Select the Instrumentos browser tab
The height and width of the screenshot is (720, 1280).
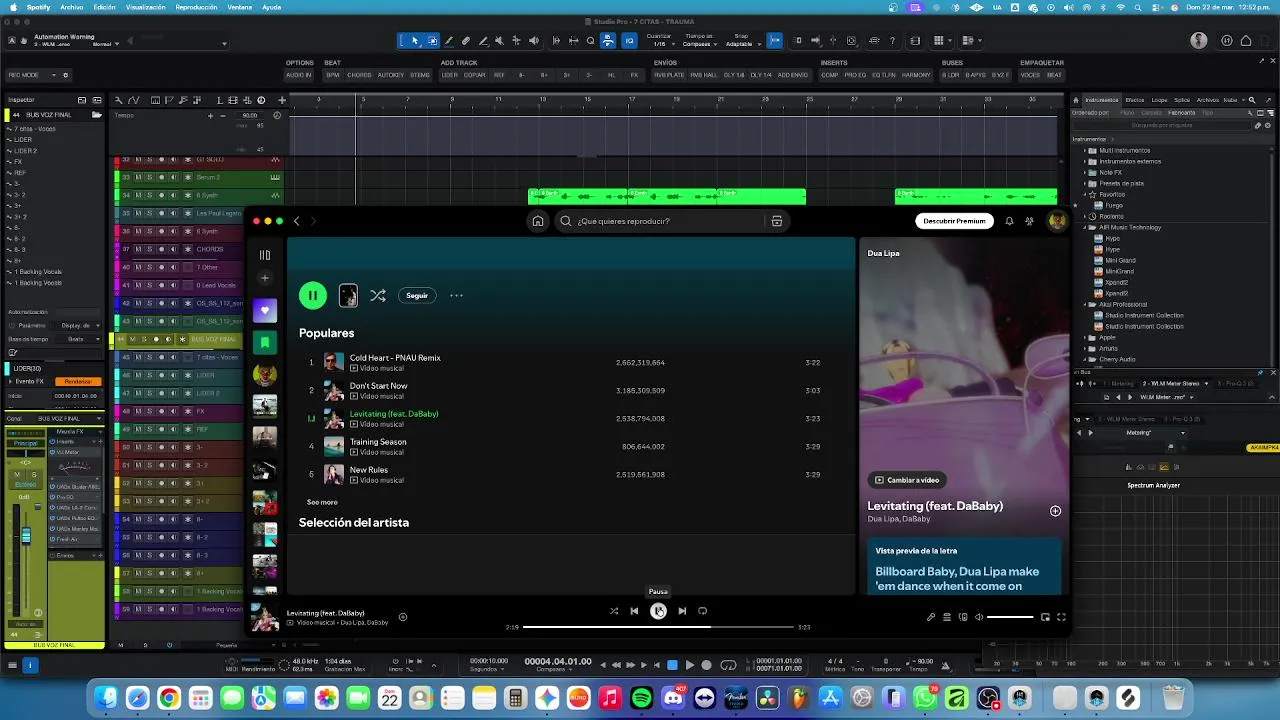[1102, 100]
